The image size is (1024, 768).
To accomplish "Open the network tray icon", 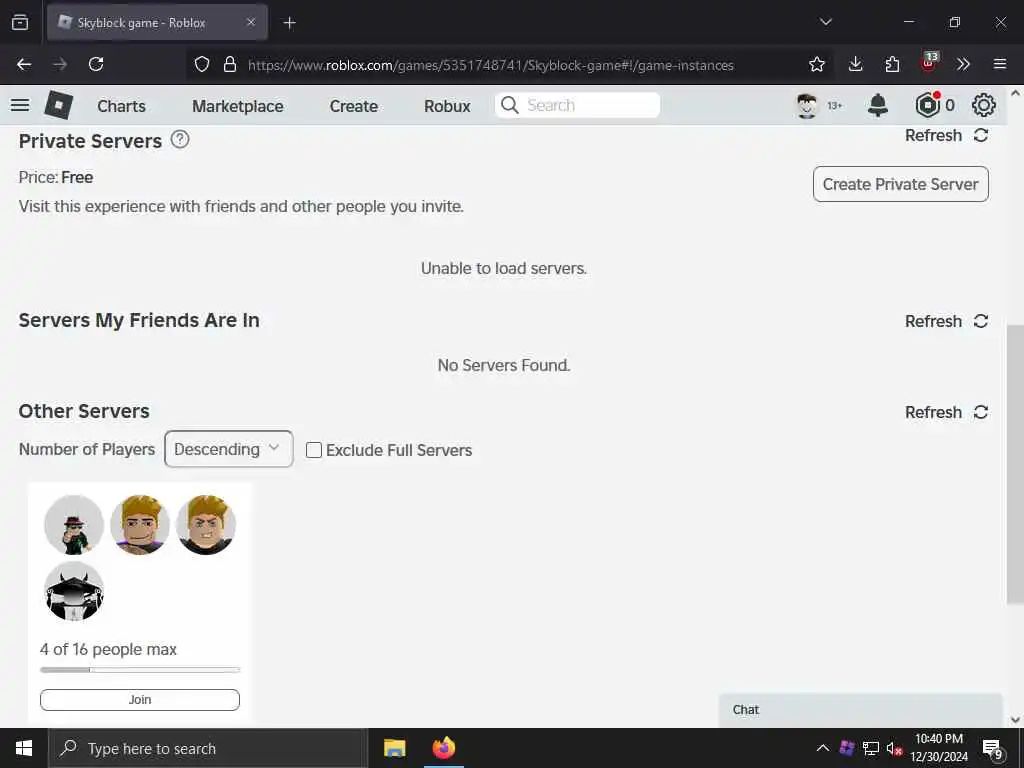I will (871, 748).
